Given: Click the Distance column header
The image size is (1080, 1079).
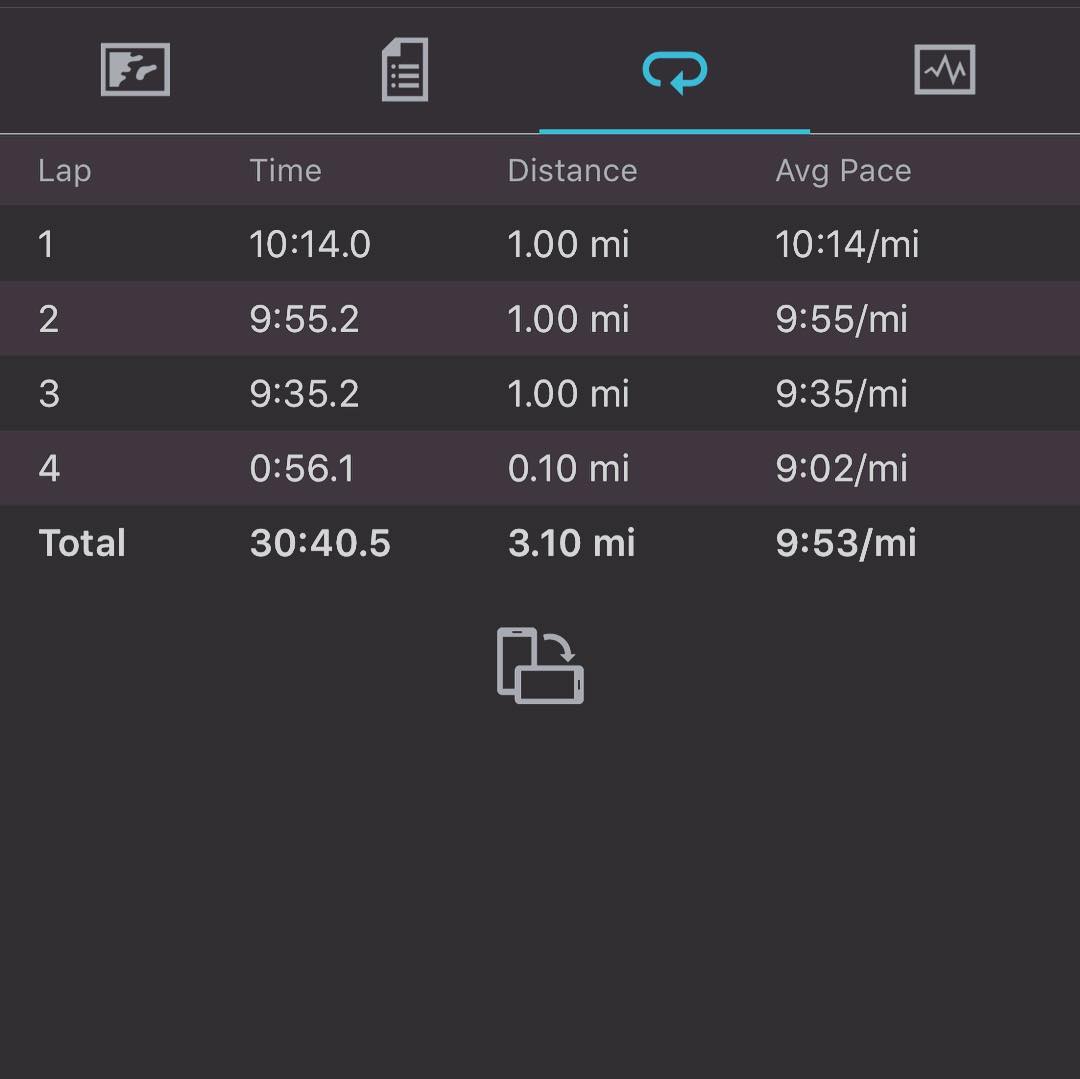Looking at the screenshot, I should [x=572, y=171].
